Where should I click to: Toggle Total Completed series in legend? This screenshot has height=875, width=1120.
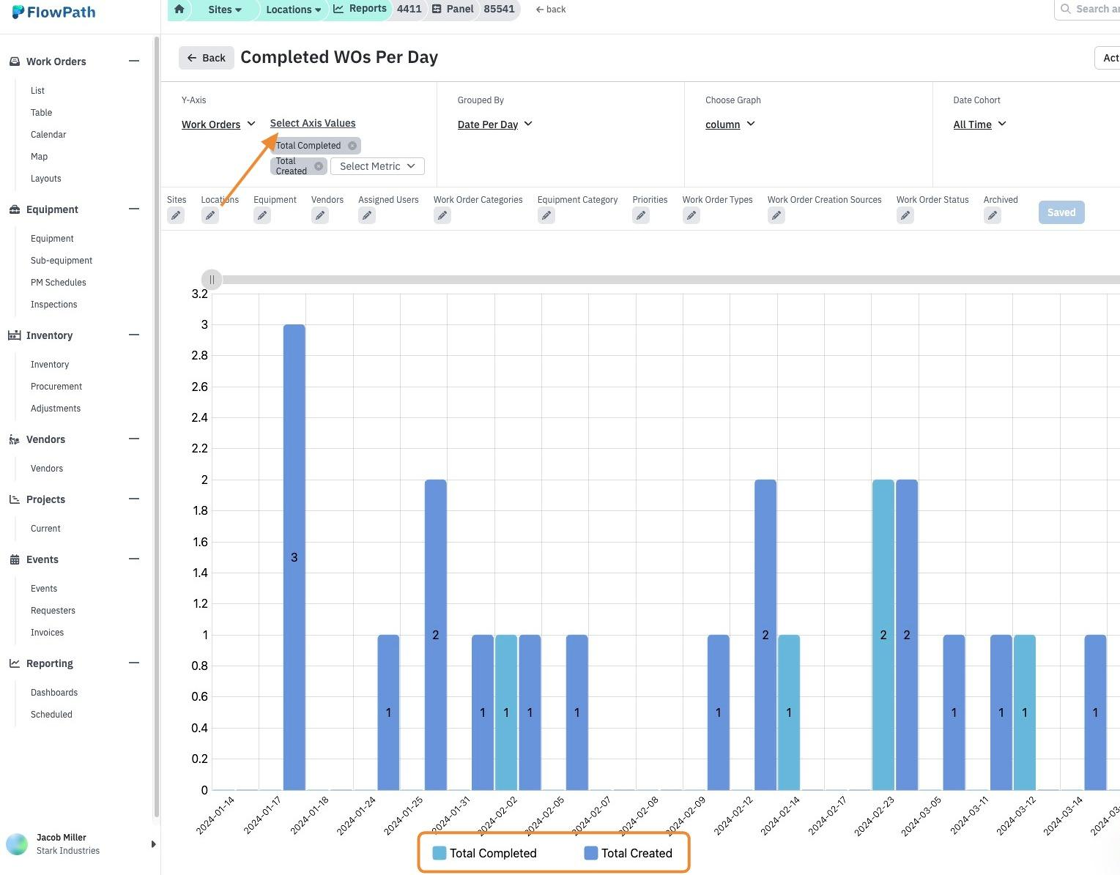click(485, 853)
